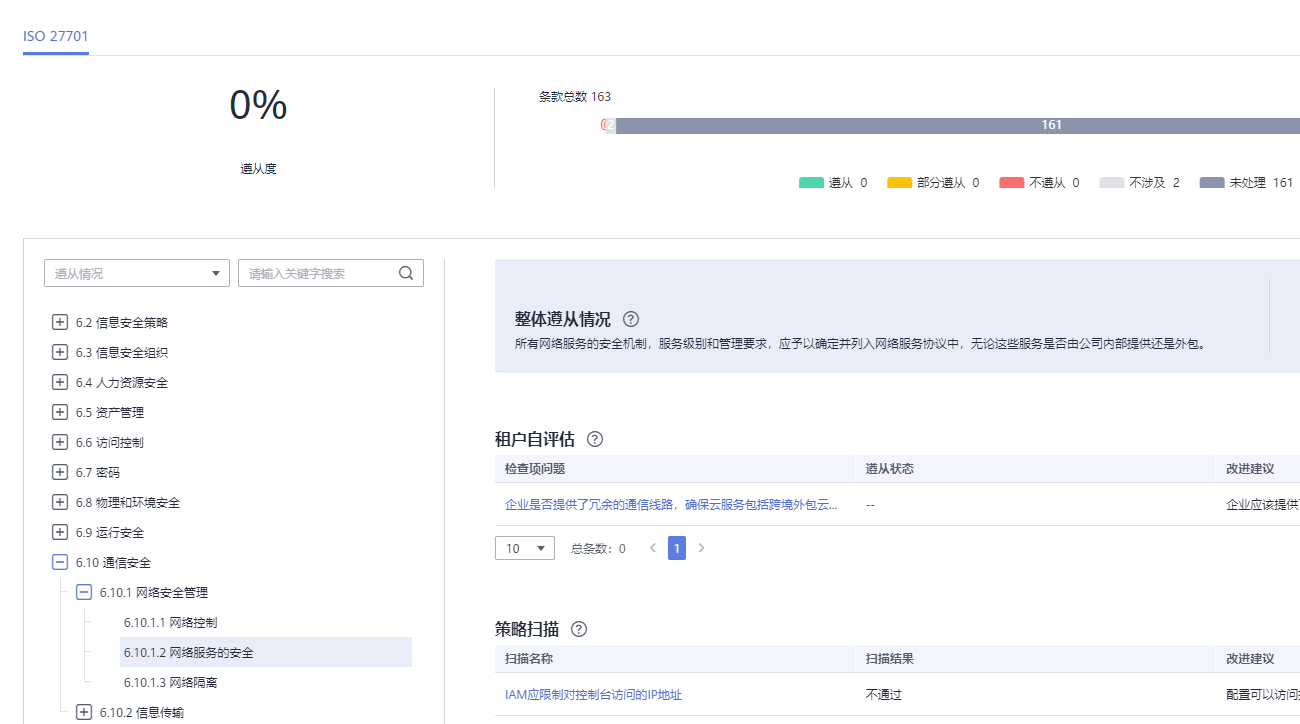Collapse 6.10.1 网络安全管理 node

(x=84, y=592)
